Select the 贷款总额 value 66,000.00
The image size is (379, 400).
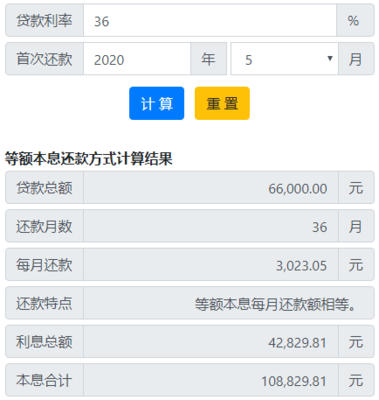[x=298, y=189]
